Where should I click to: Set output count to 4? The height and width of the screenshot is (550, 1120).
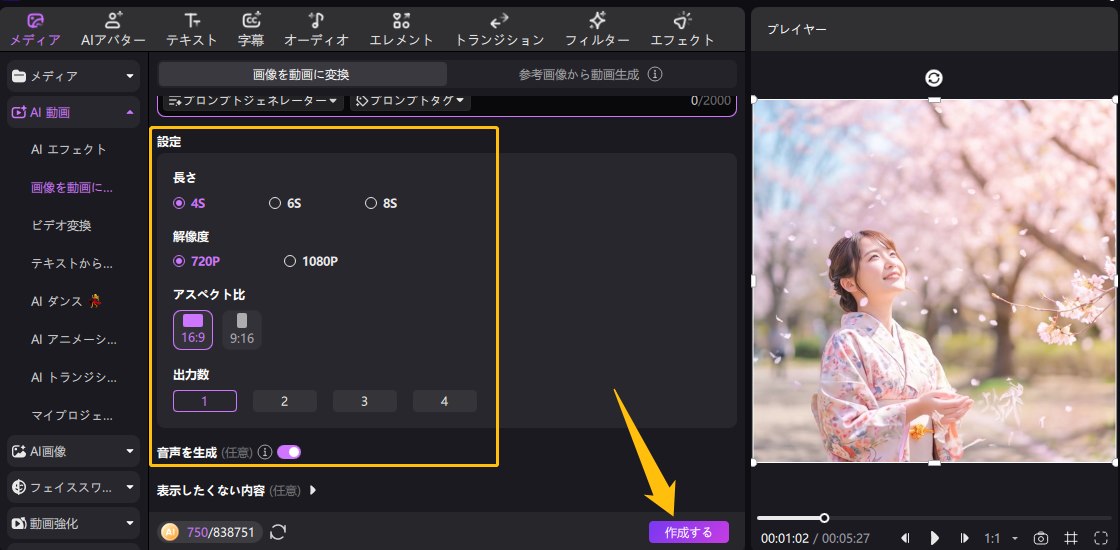click(444, 401)
